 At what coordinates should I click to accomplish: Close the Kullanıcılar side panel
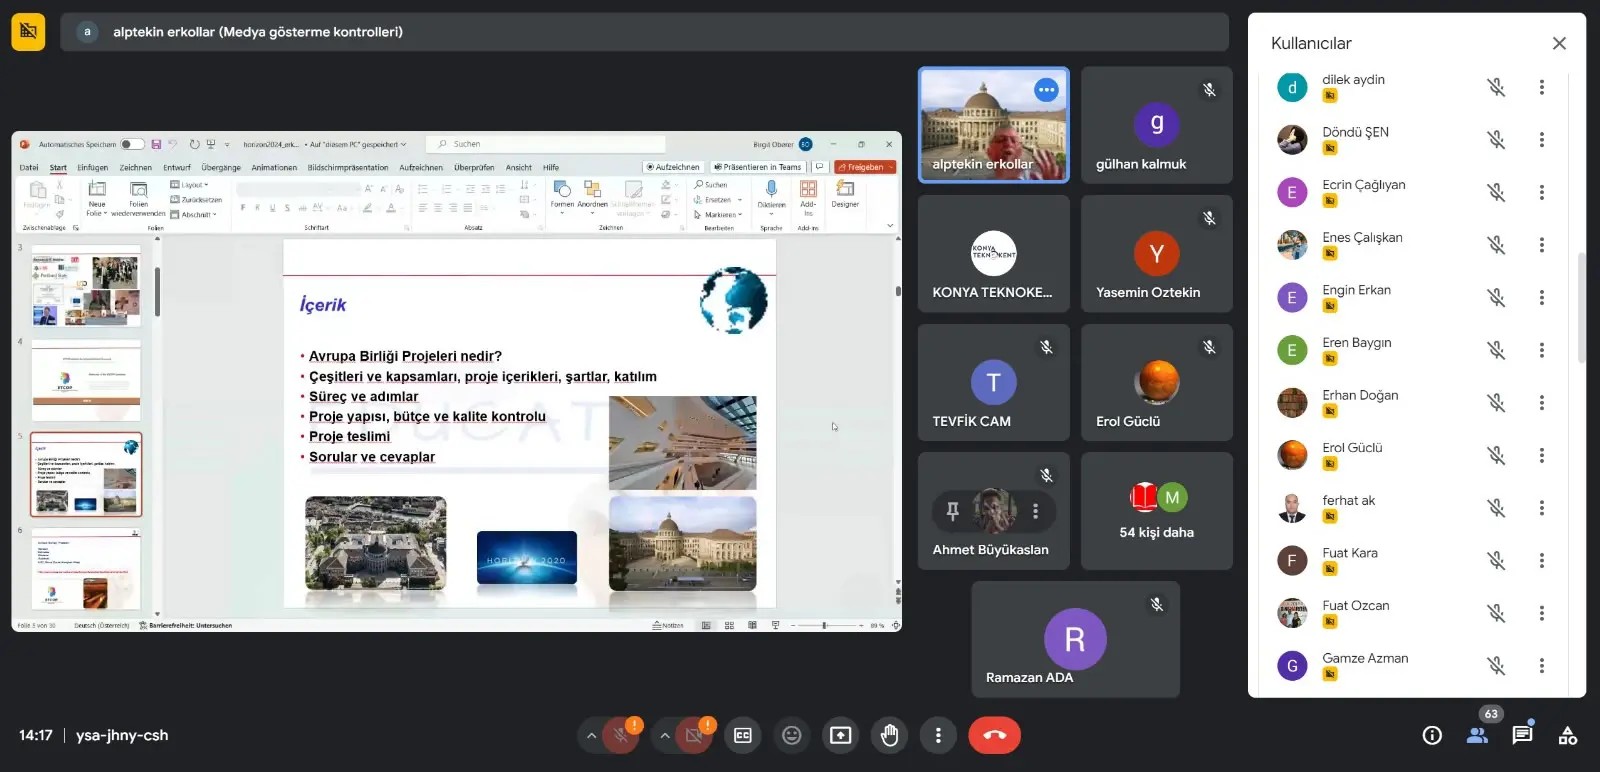coord(1559,43)
